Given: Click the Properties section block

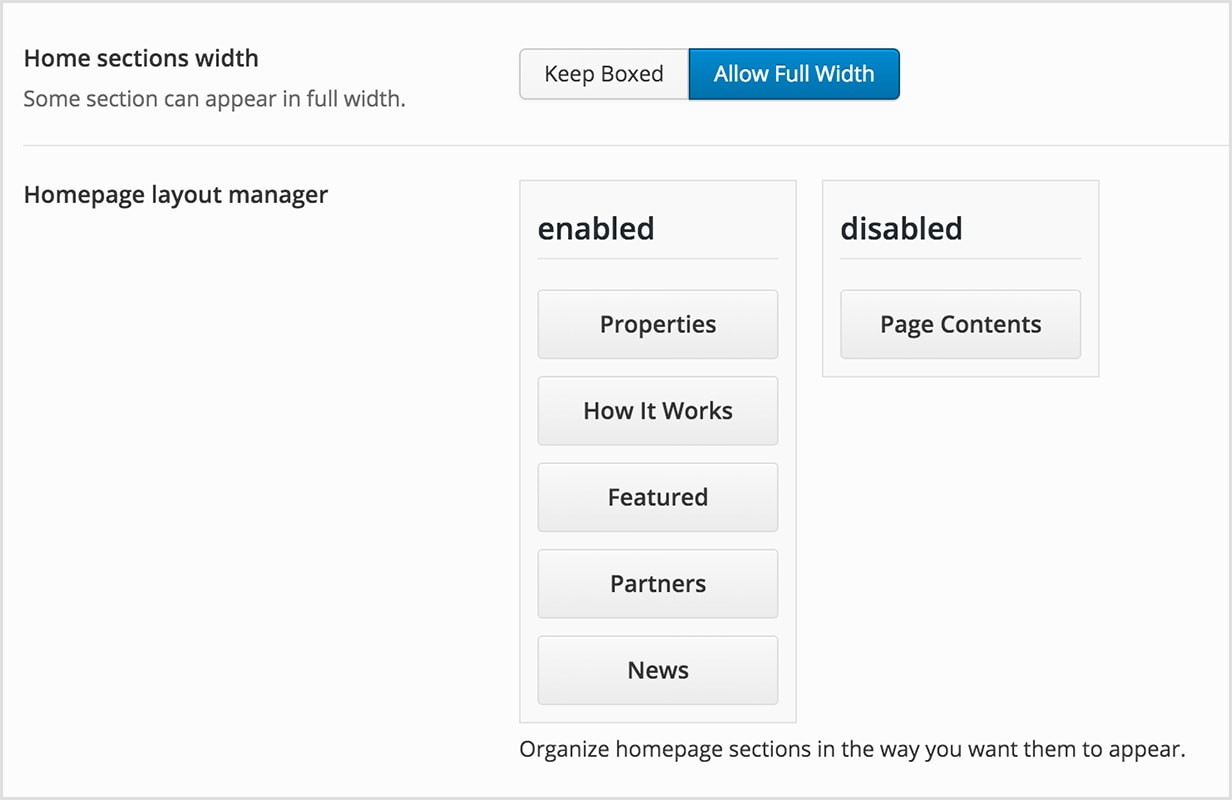Looking at the screenshot, I should [x=658, y=324].
